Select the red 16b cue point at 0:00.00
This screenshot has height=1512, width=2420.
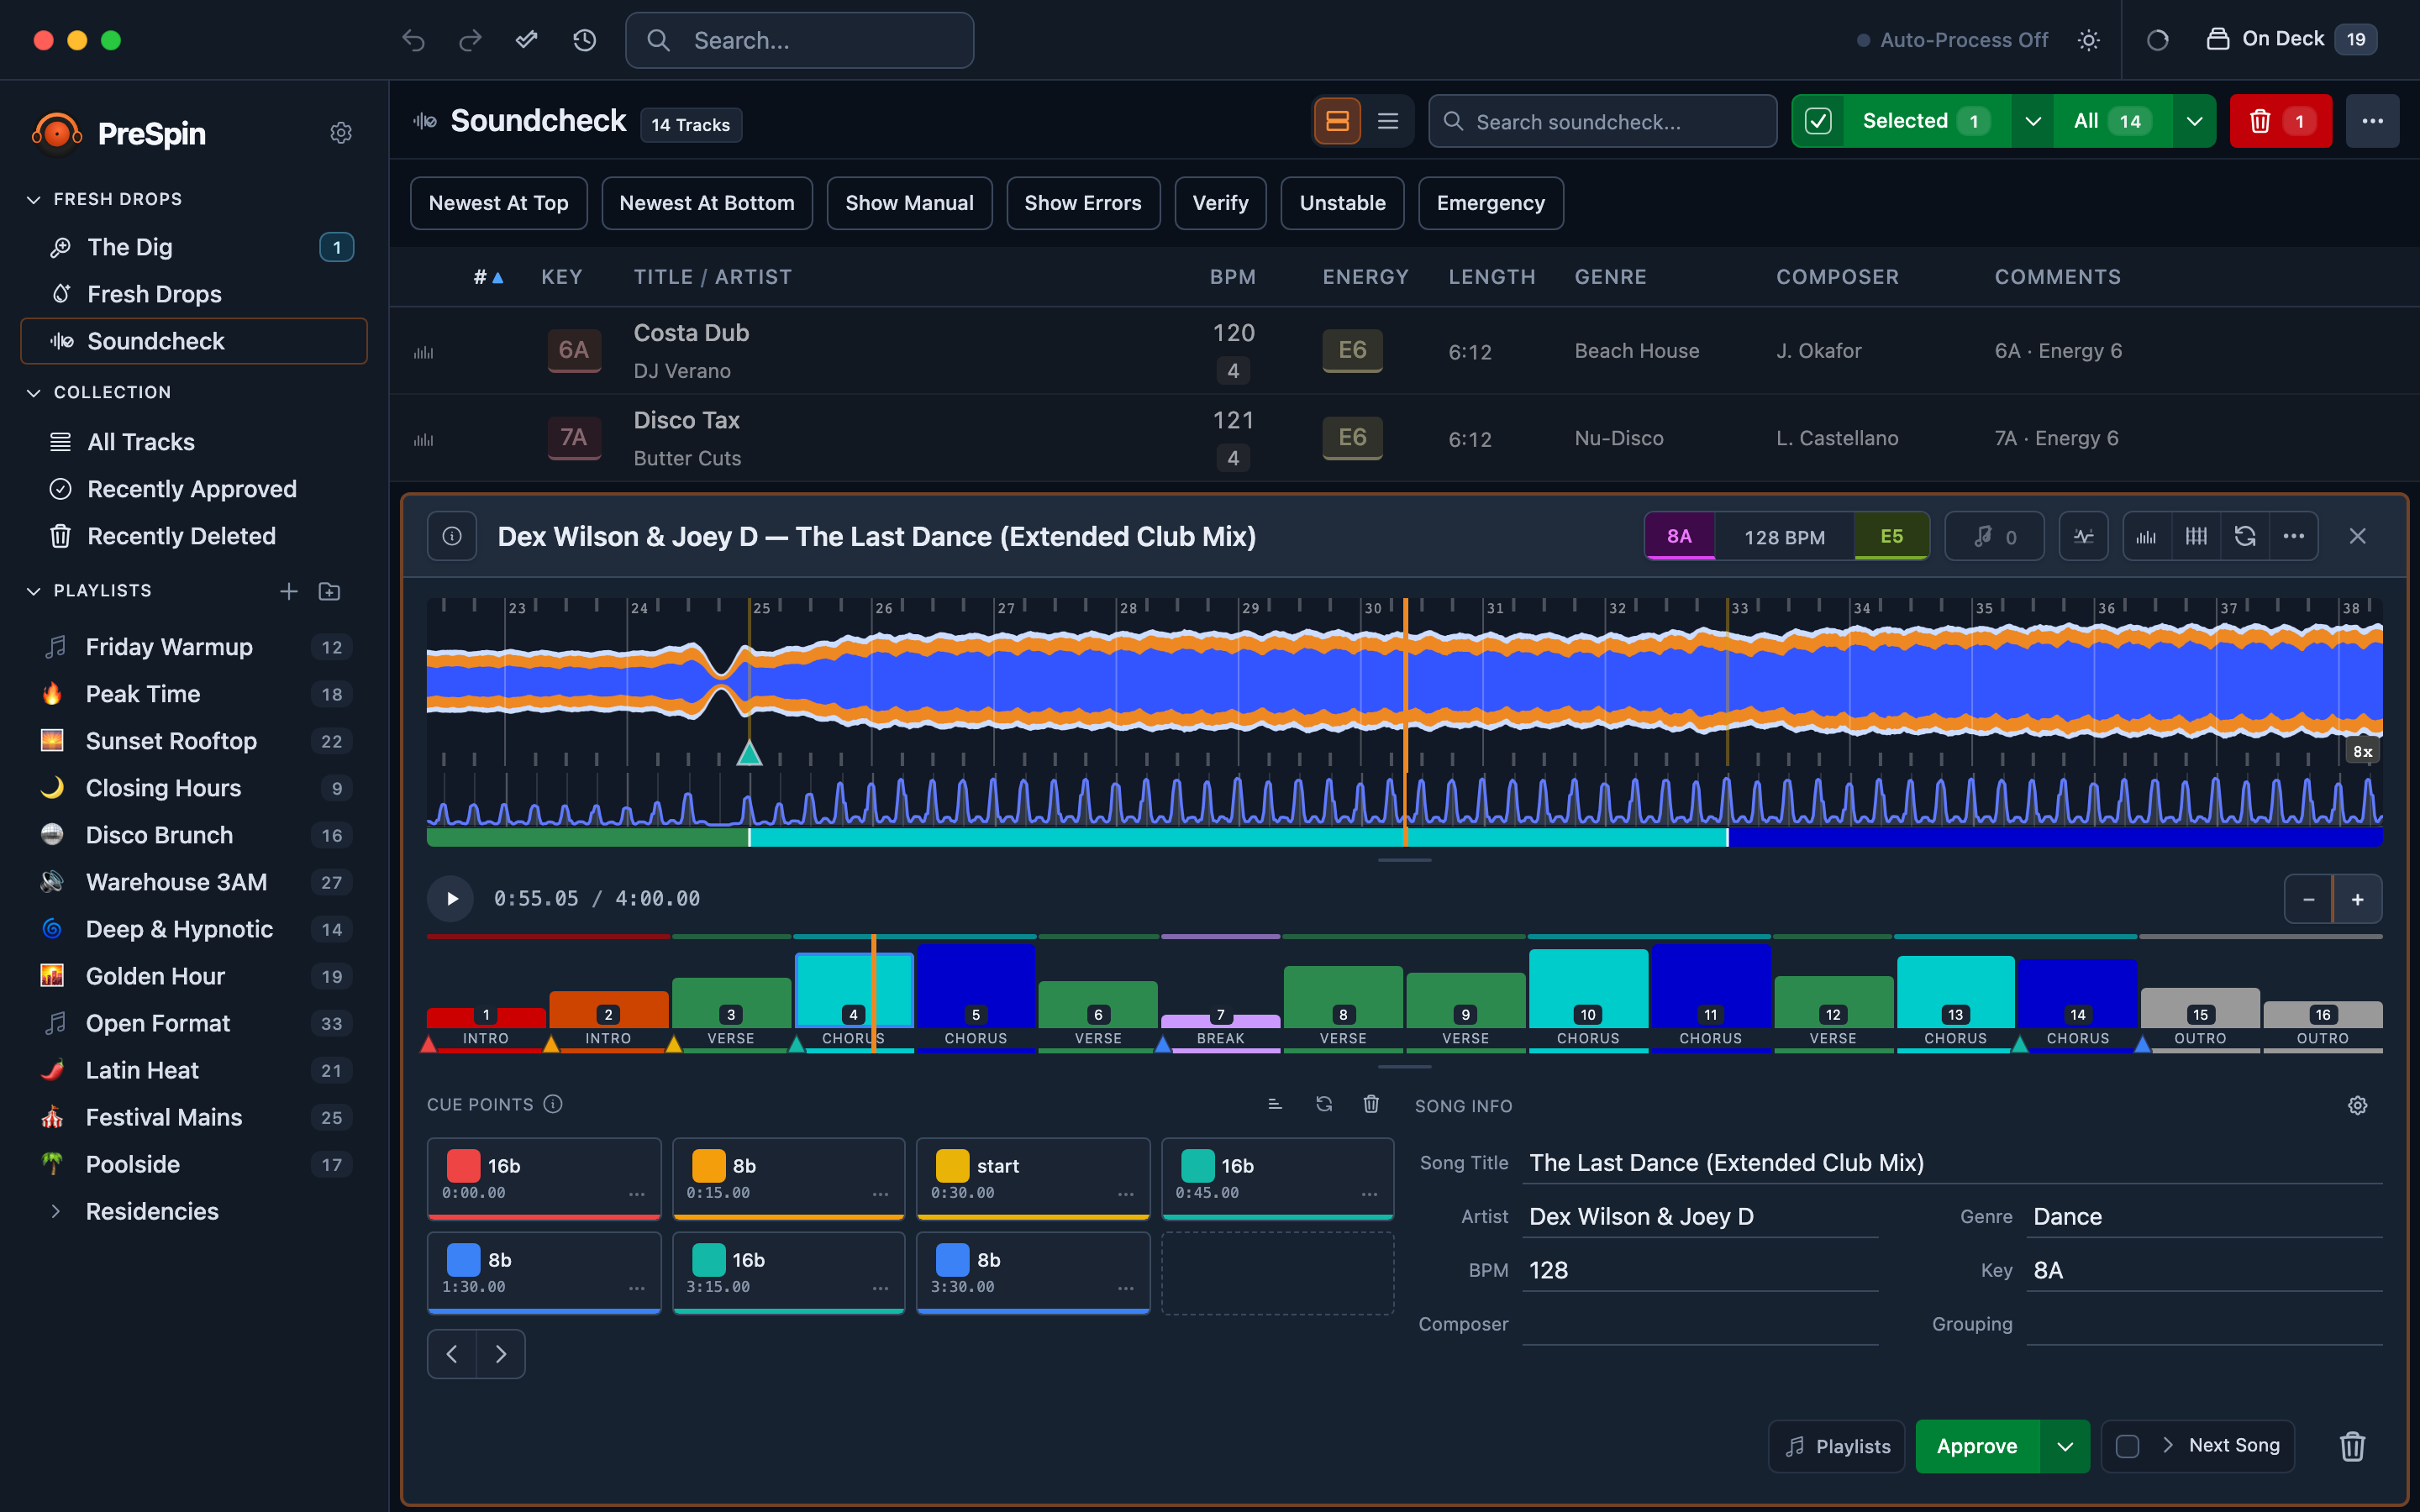tap(543, 1177)
